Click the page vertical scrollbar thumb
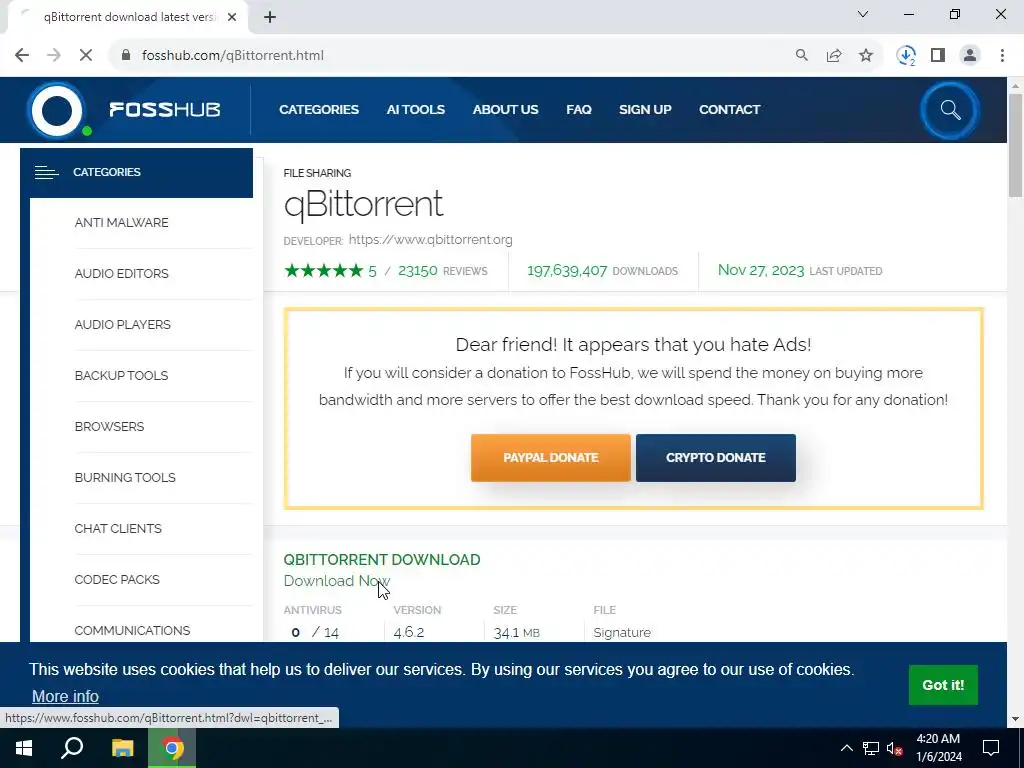 [1015, 145]
